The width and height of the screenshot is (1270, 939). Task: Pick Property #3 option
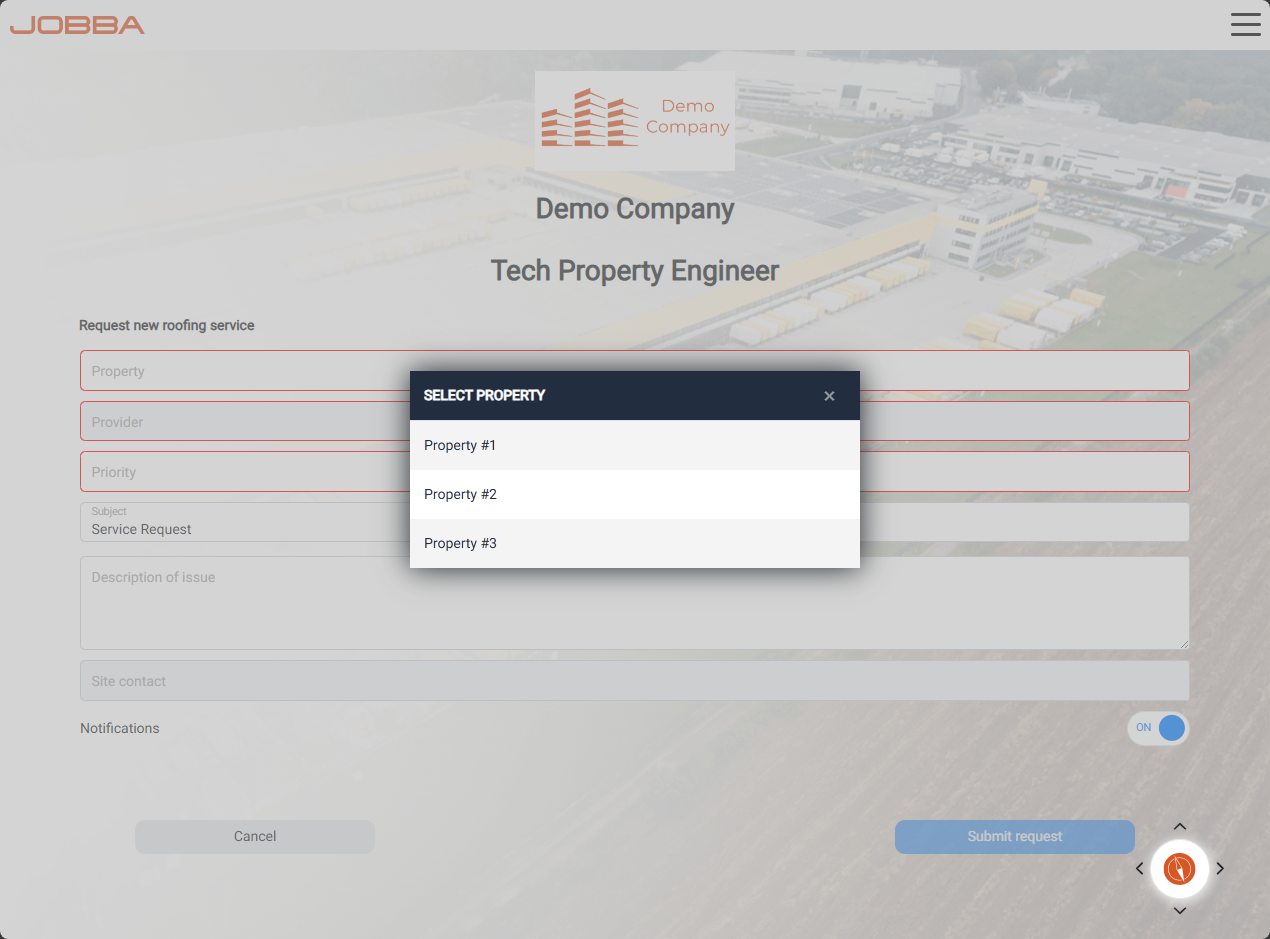coord(634,543)
